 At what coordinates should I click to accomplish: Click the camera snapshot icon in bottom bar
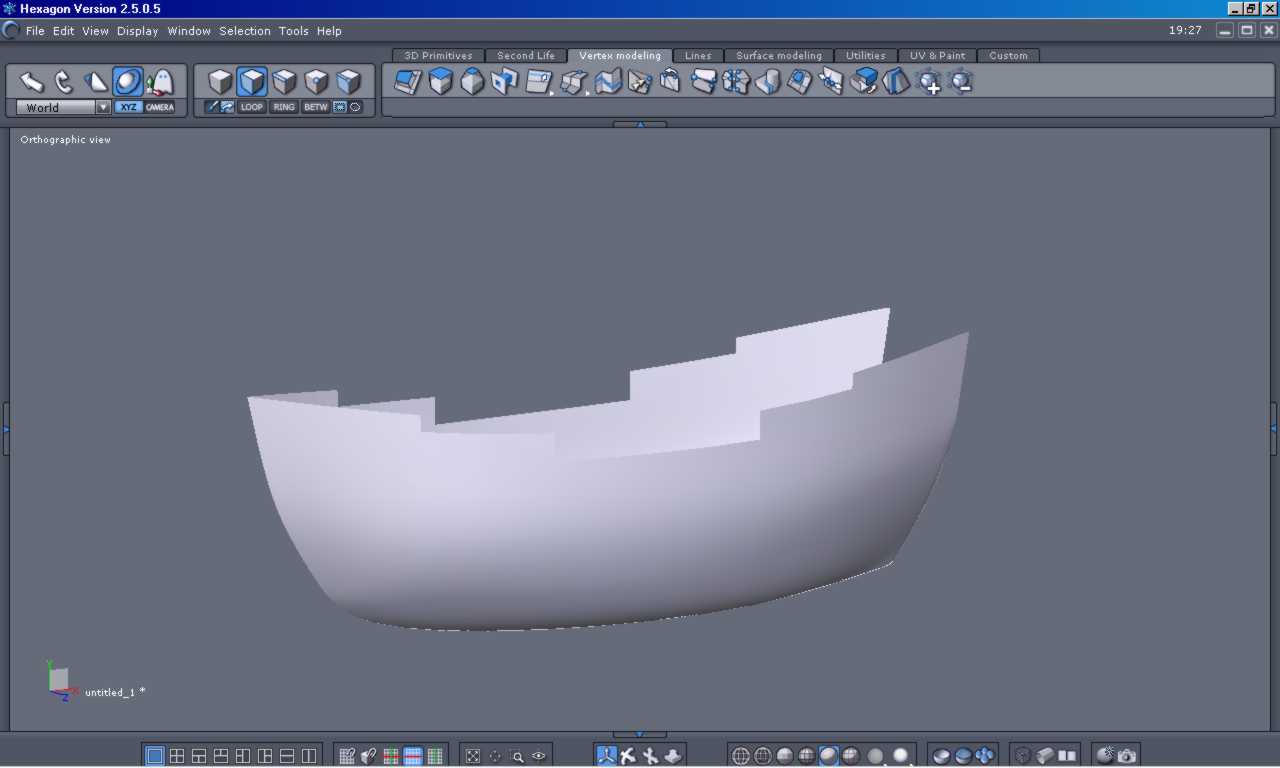(1127, 756)
